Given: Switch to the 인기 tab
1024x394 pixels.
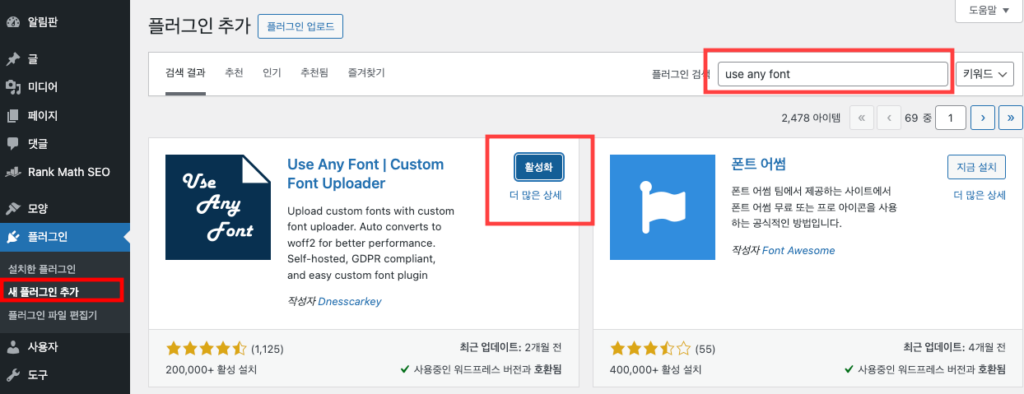Looking at the screenshot, I should [272, 73].
